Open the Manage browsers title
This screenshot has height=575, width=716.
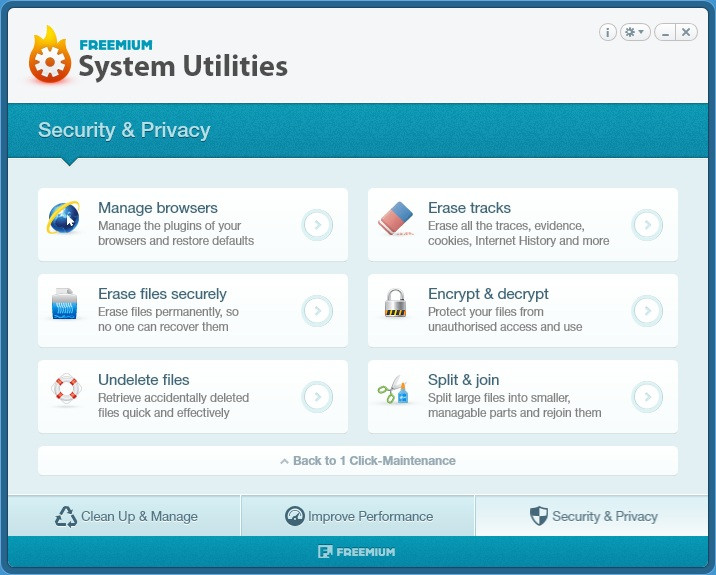(158, 208)
